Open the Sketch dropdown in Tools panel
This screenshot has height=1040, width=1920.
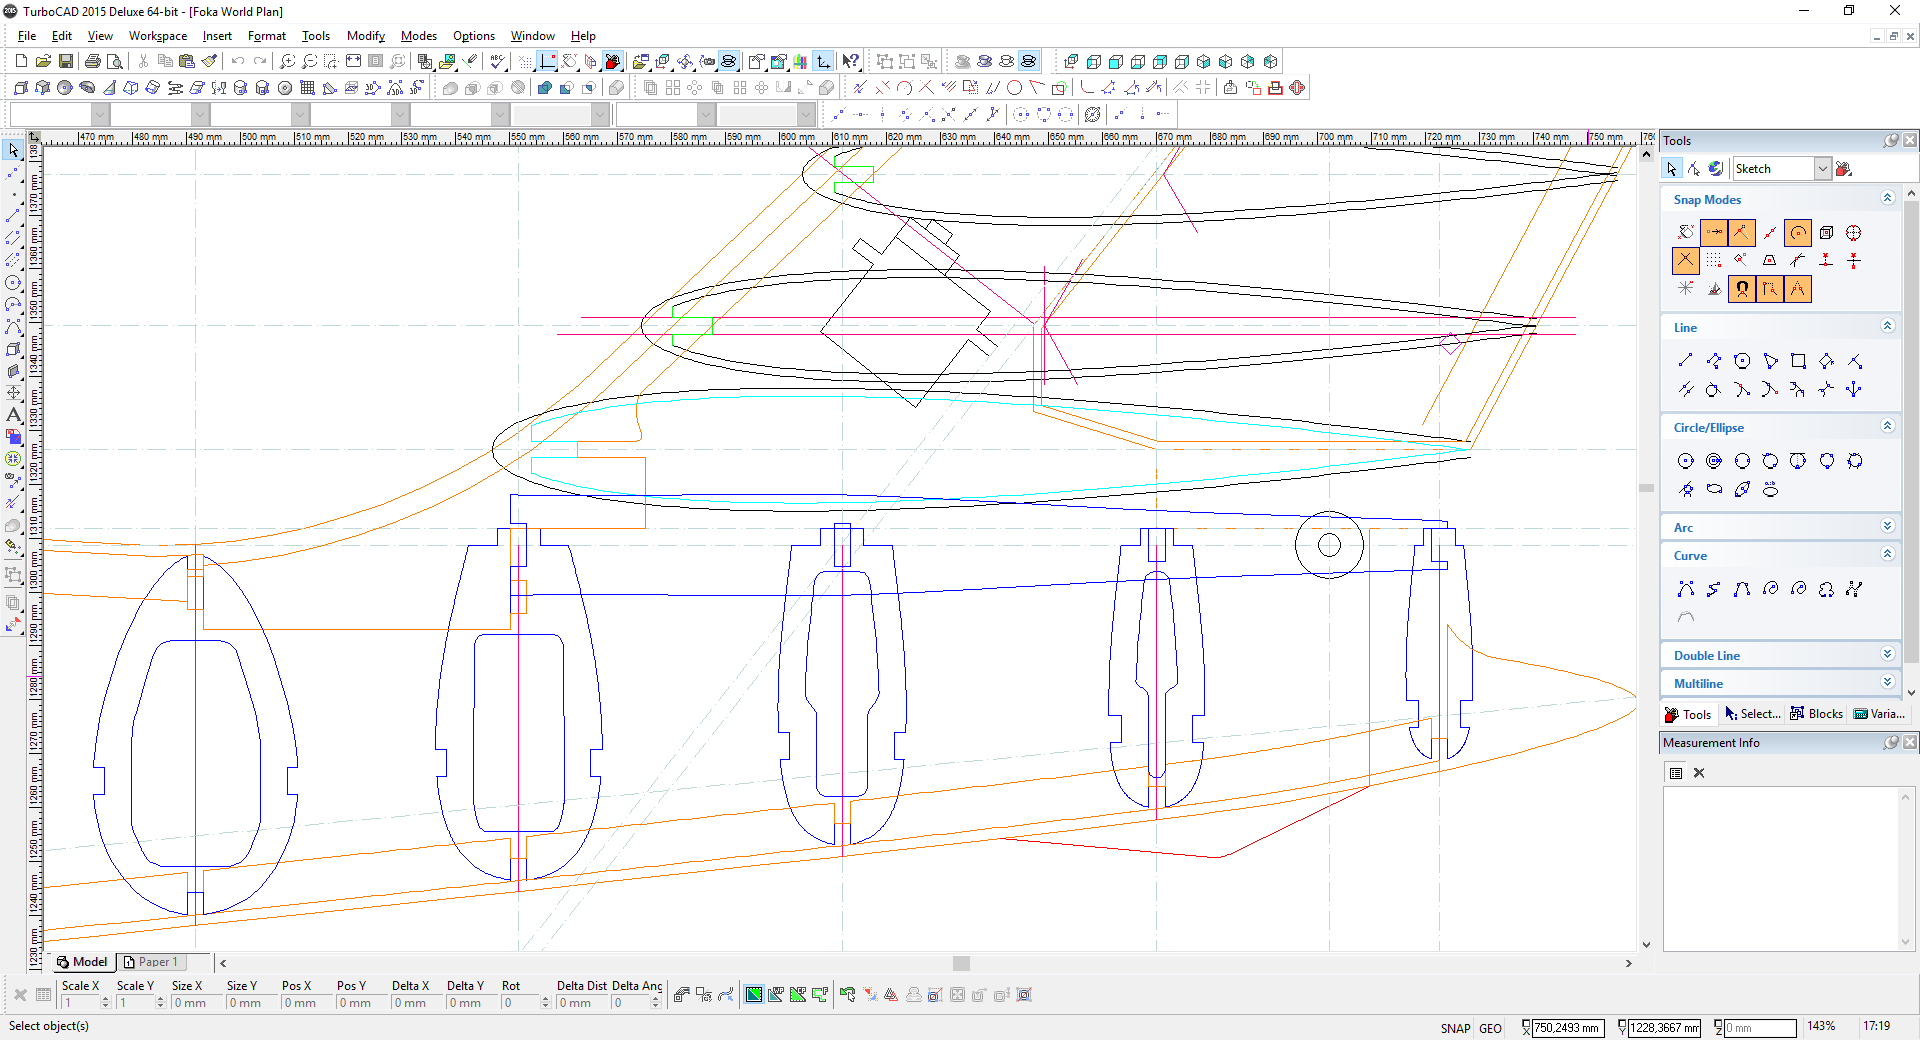pos(1822,169)
